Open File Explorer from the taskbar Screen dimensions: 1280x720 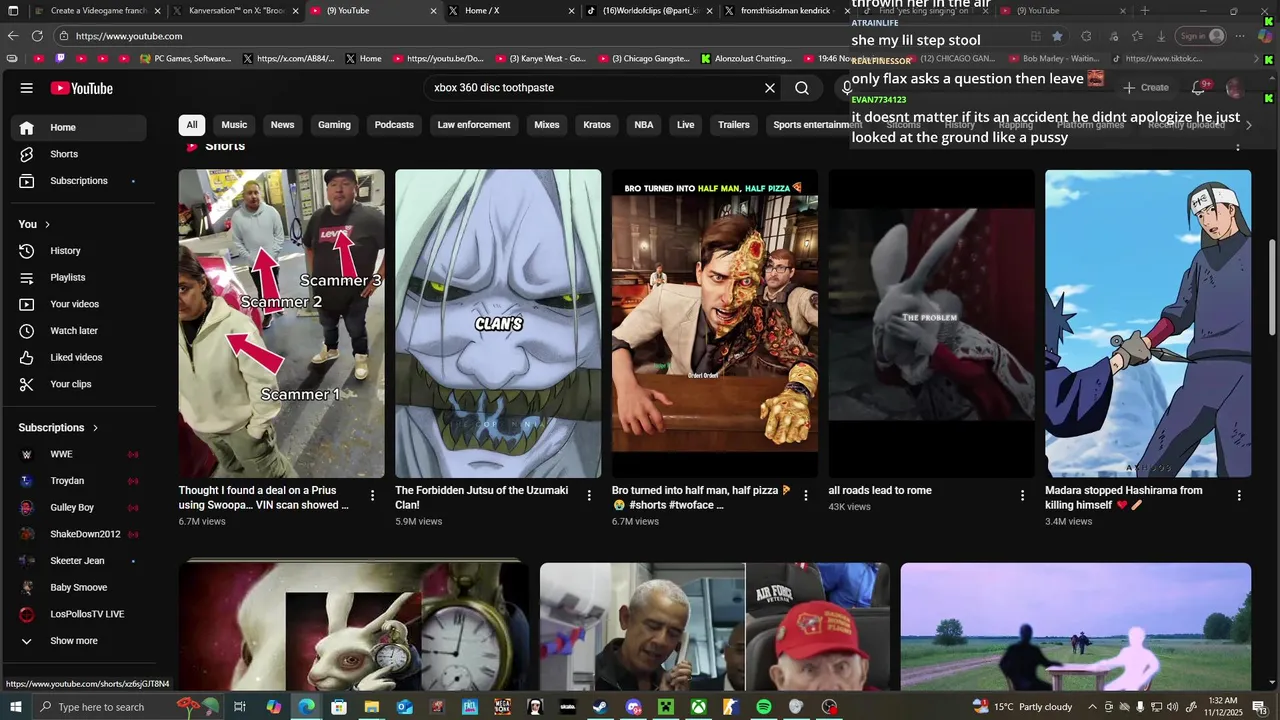[x=371, y=707]
